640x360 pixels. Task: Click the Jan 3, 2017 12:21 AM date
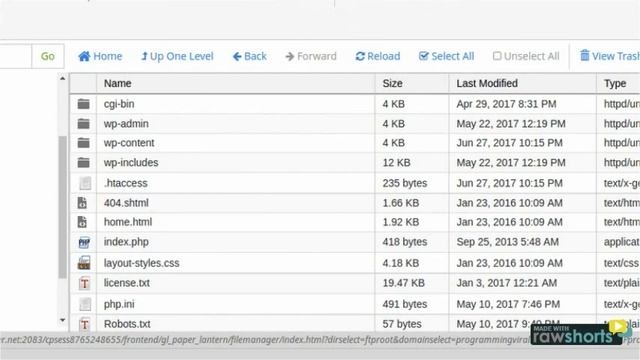(507, 283)
